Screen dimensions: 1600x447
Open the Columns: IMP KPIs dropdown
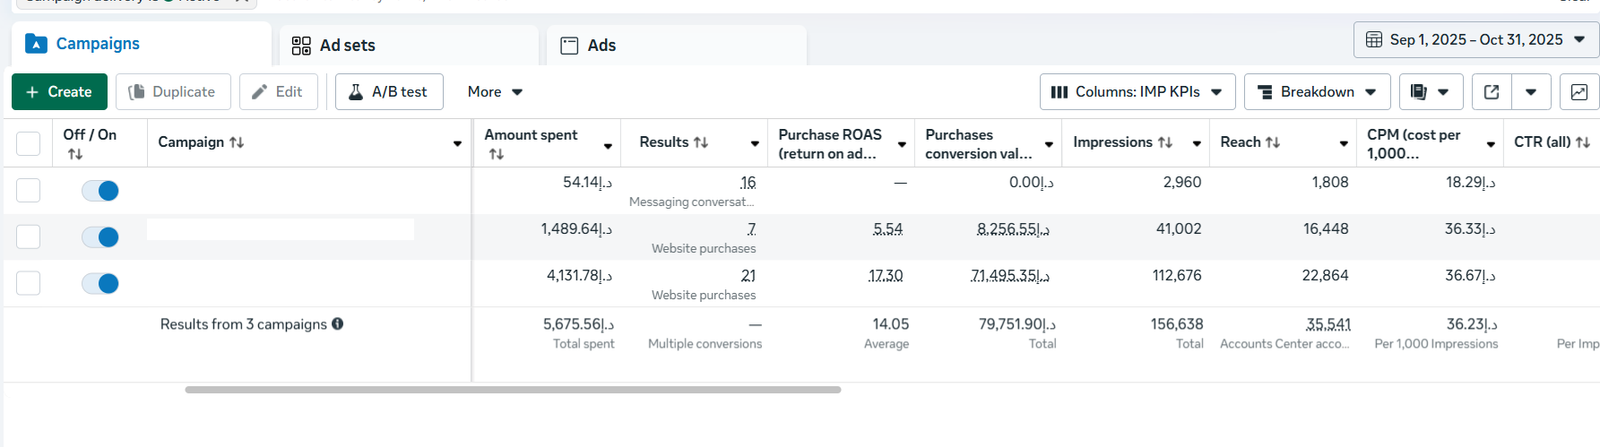1137,92
